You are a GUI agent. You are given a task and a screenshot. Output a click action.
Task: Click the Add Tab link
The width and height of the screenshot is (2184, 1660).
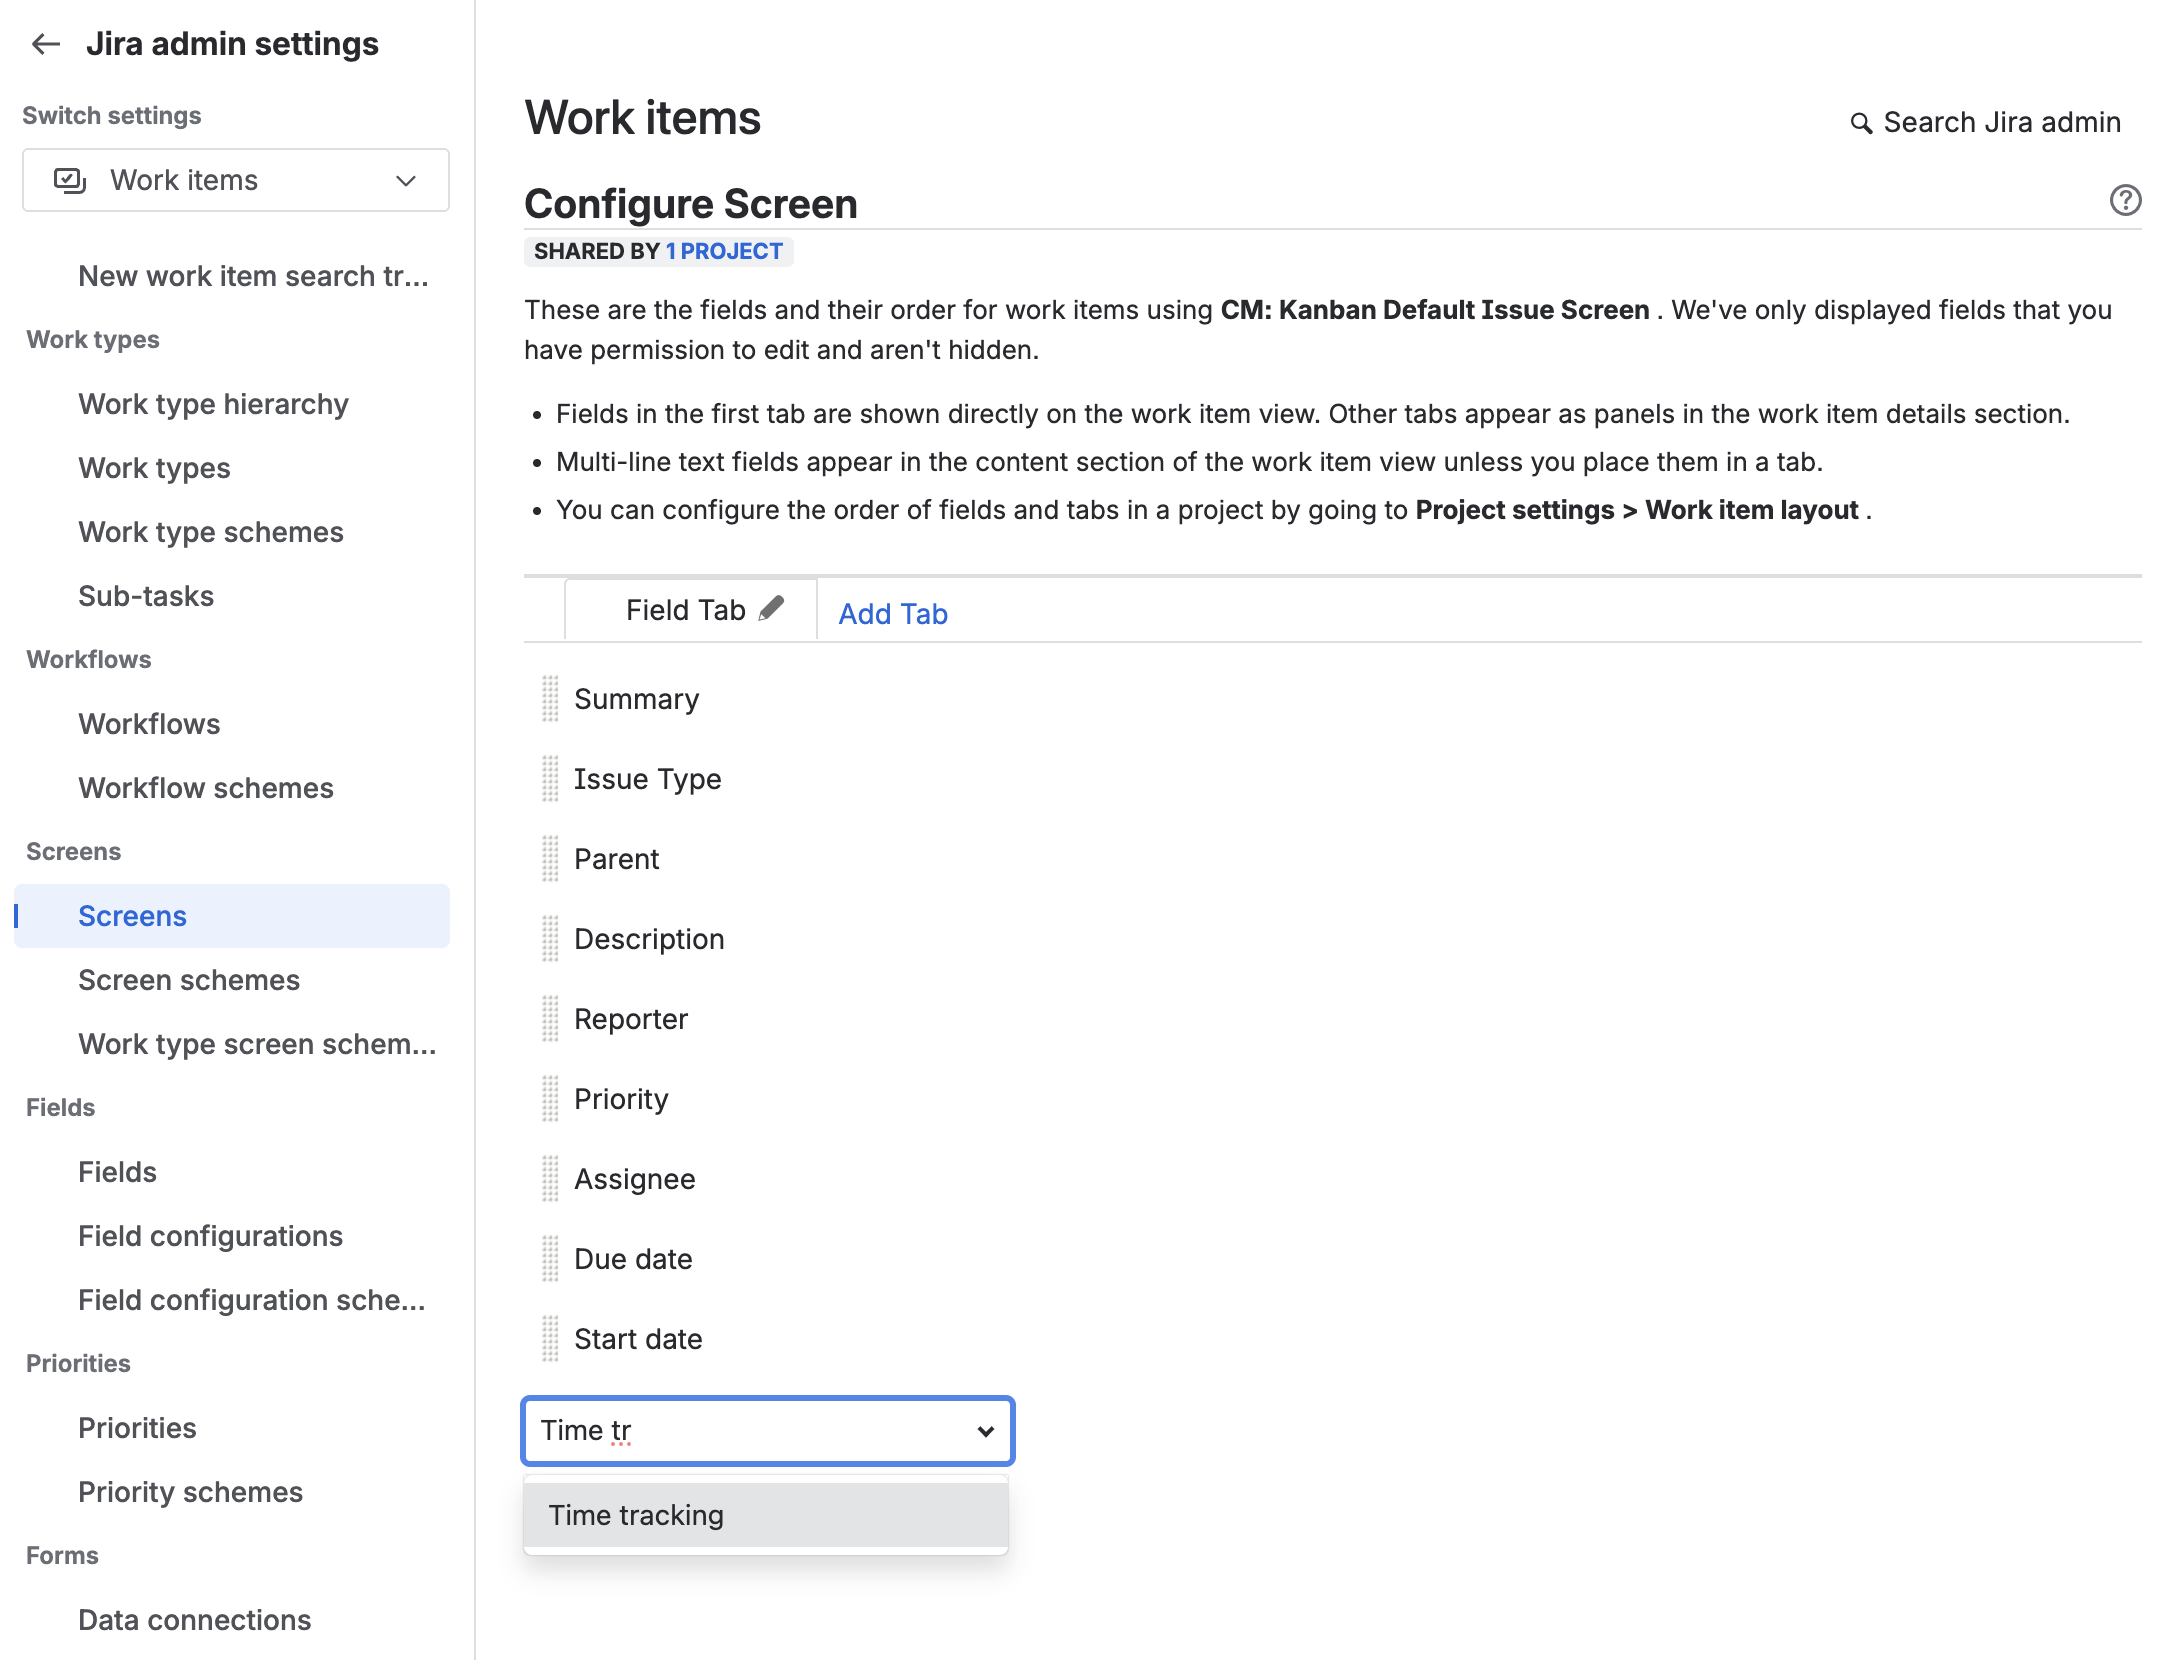coord(892,614)
